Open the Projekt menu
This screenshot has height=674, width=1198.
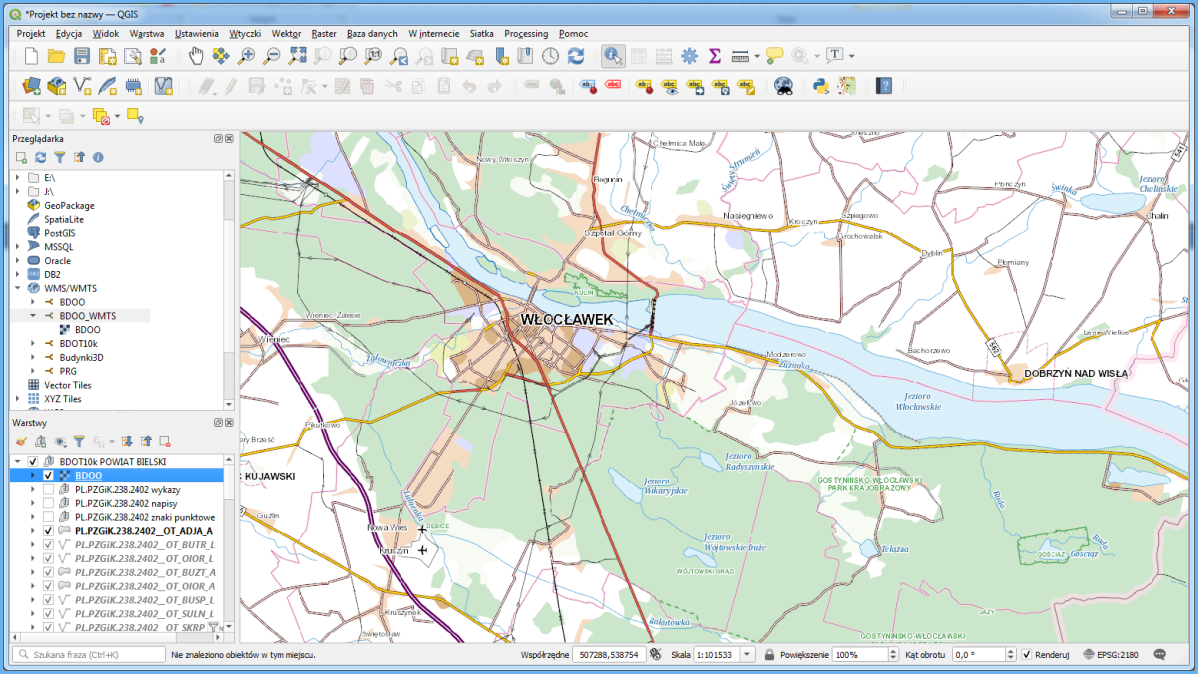pos(31,34)
